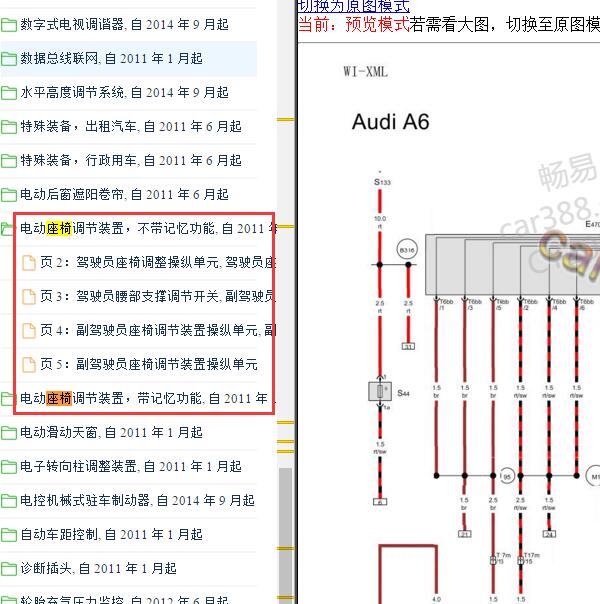The image size is (600, 604).
Task: Open 页 5：副驾驶员座椅调节装置操纵单元
Action: point(149,364)
